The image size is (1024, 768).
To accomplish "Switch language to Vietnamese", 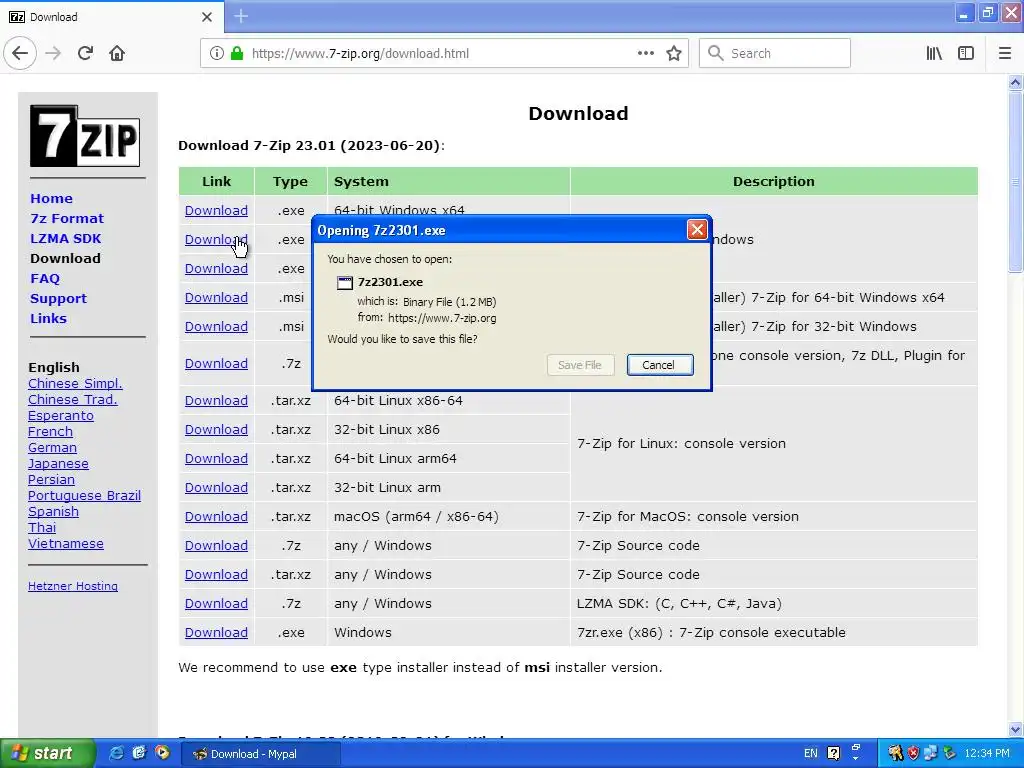I will (66, 544).
